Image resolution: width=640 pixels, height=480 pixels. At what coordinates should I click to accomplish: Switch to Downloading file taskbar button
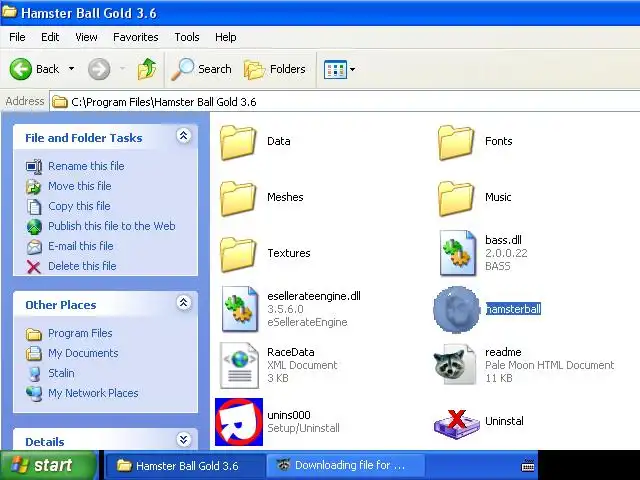[346, 465]
